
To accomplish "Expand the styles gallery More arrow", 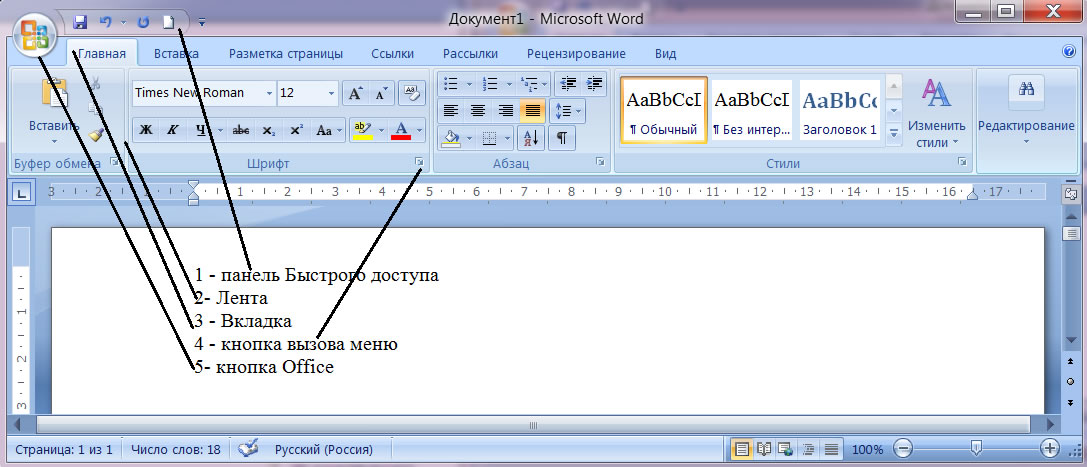I will click(894, 132).
